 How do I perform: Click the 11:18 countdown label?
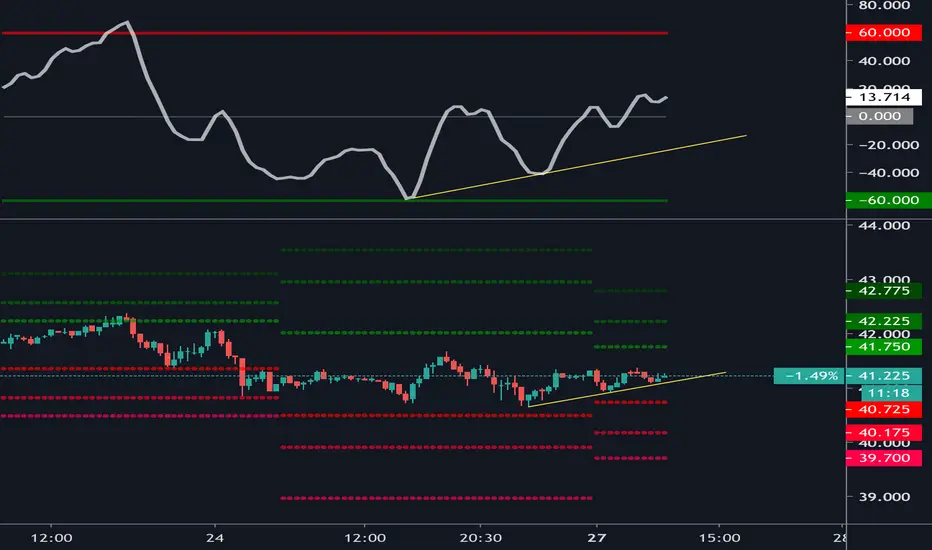point(891,393)
